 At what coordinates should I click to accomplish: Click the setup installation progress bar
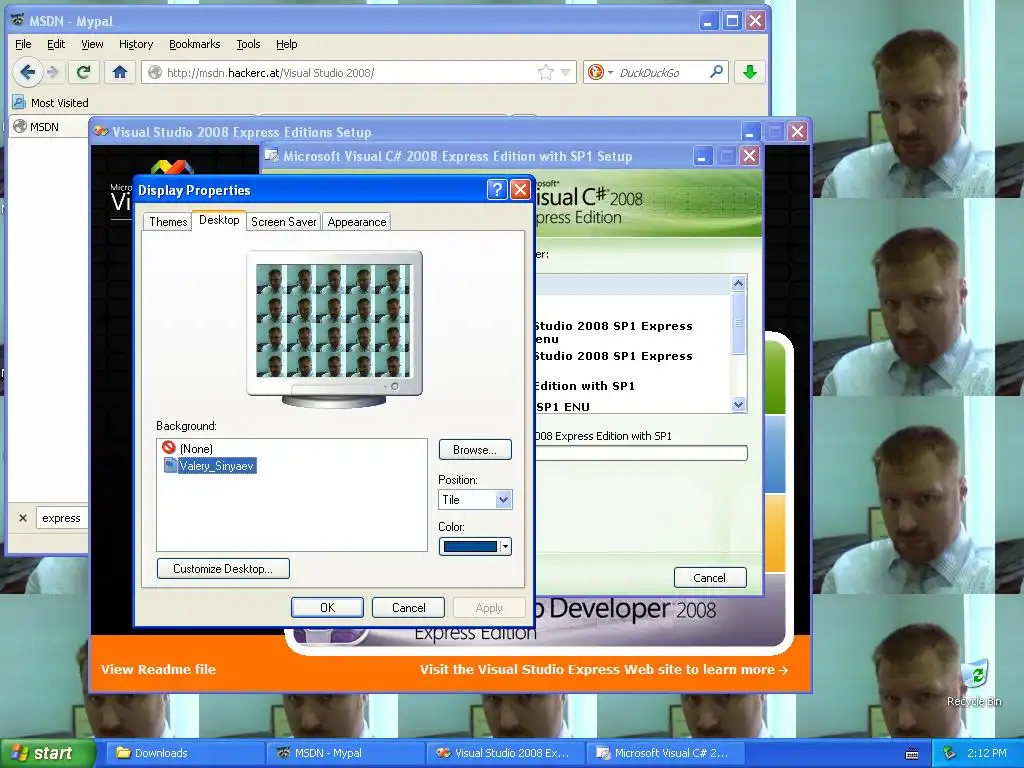(641, 453)
